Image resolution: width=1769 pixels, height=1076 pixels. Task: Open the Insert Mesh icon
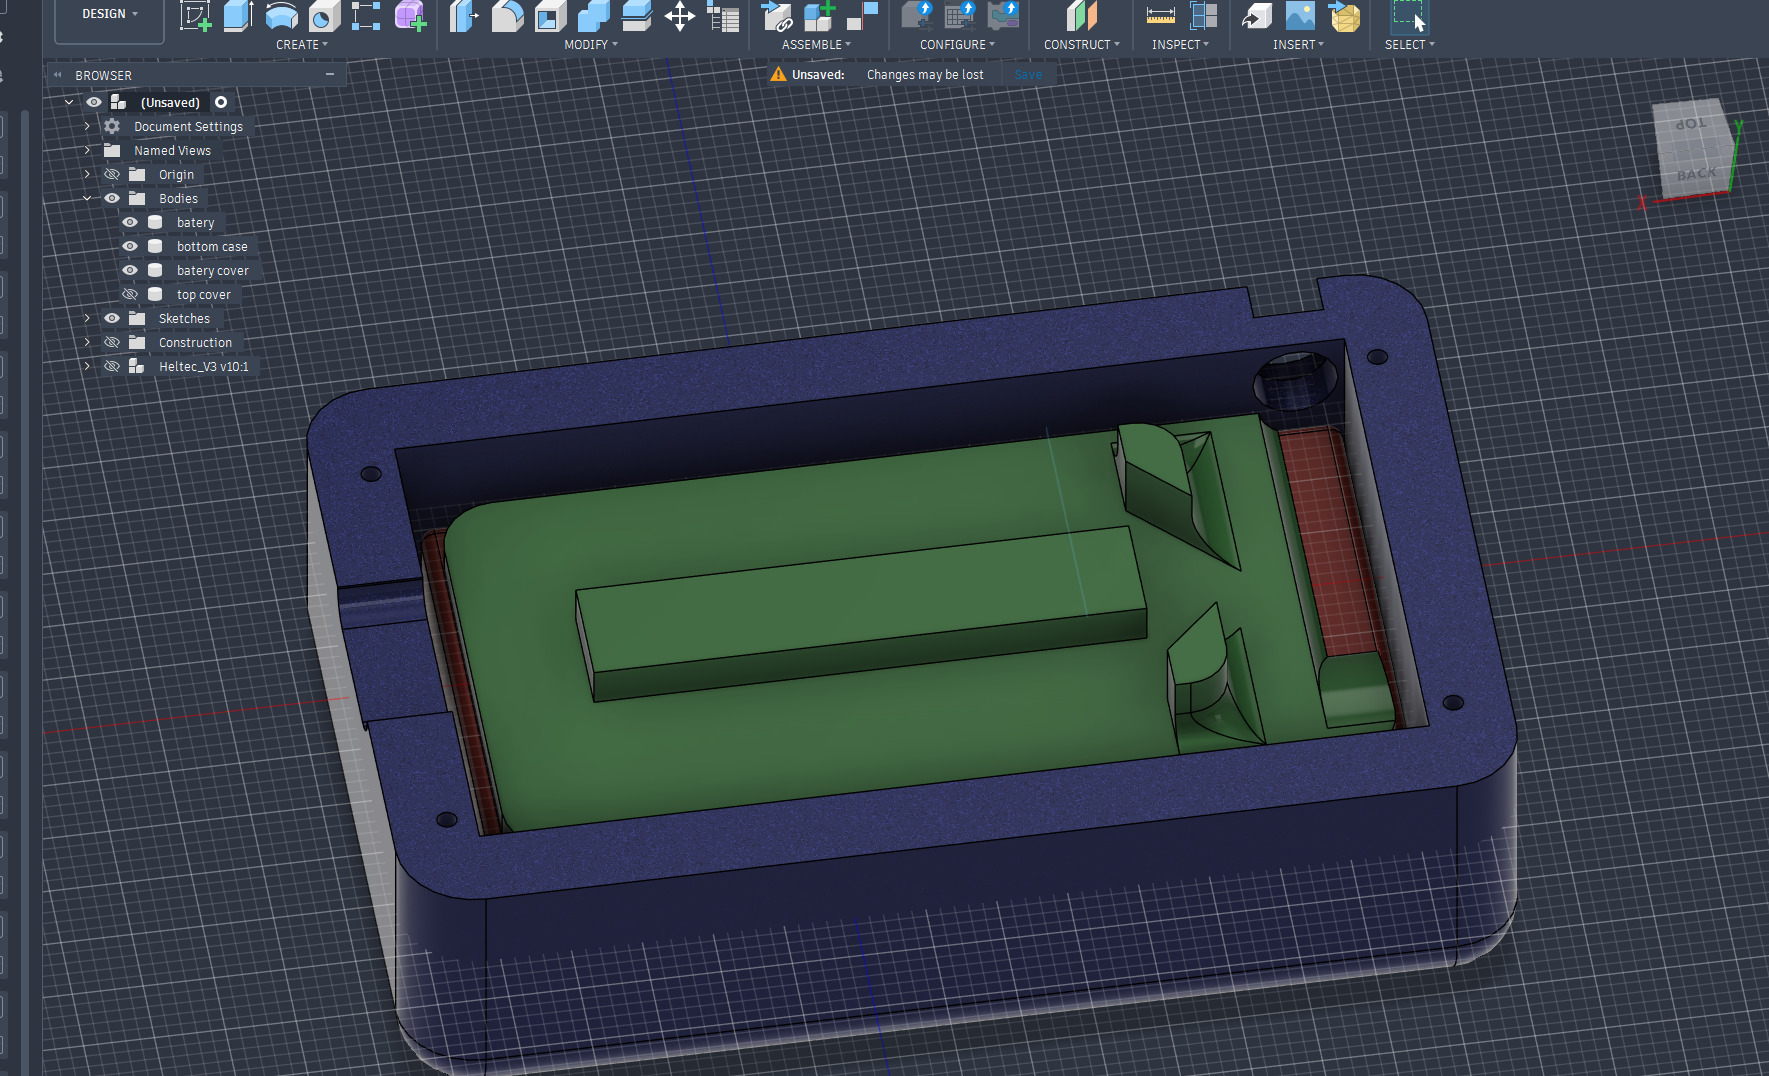(x=1344, y=16)
